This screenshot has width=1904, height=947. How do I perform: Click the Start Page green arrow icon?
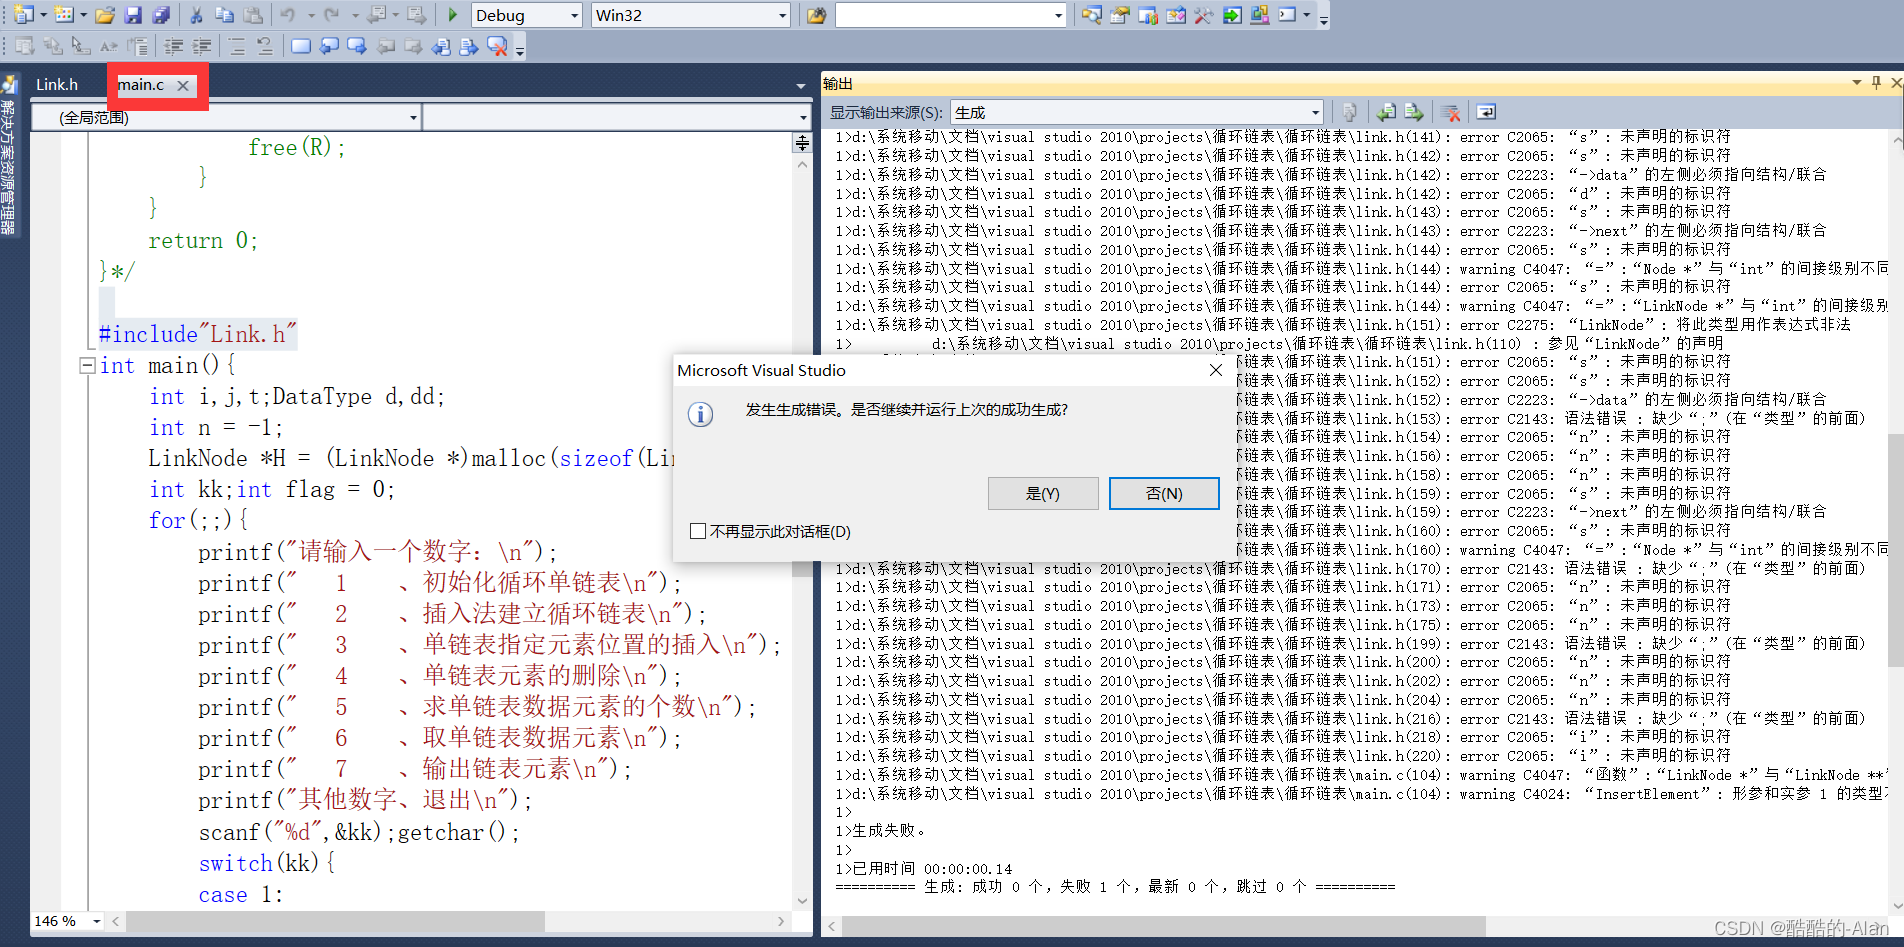[1232, 15]
